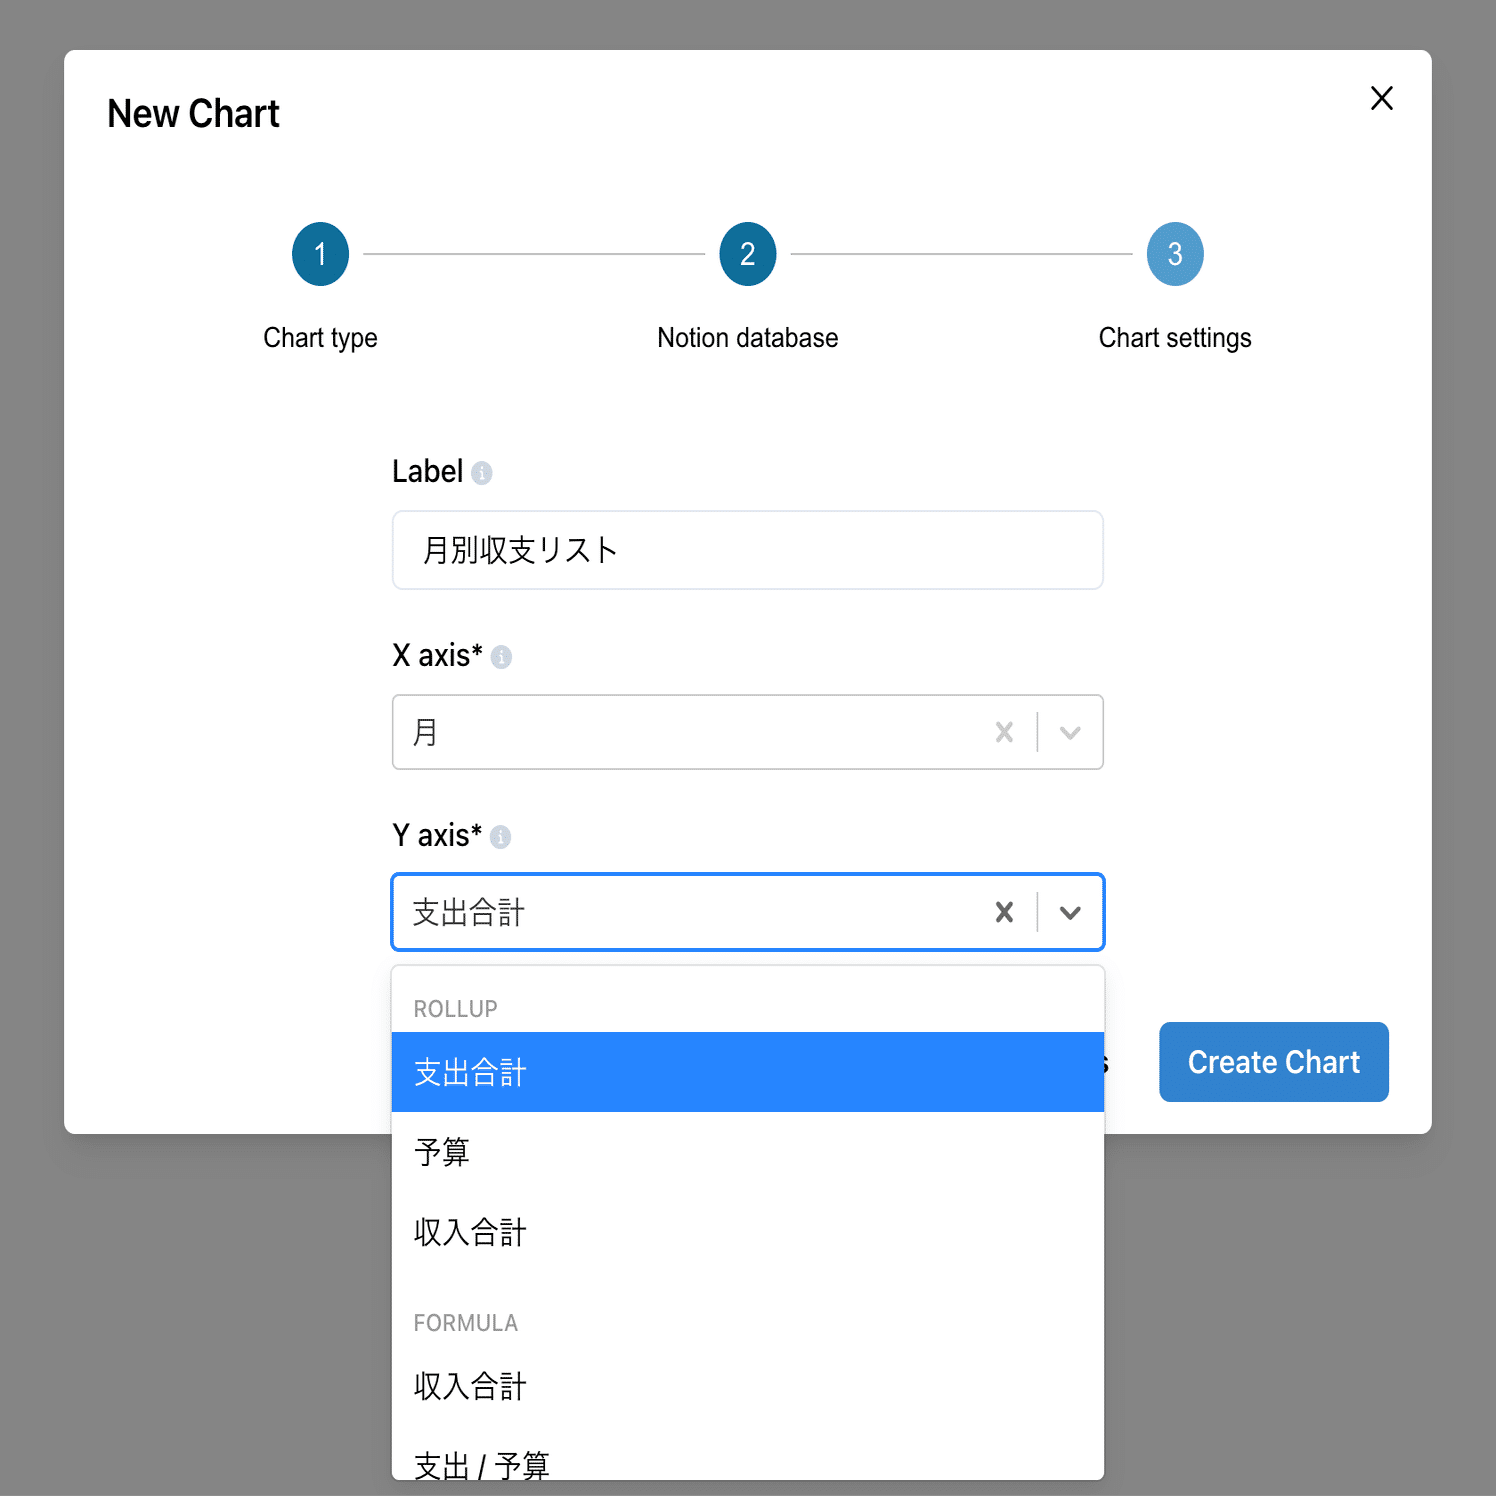Click the Y axis selection field

point(748,912)
